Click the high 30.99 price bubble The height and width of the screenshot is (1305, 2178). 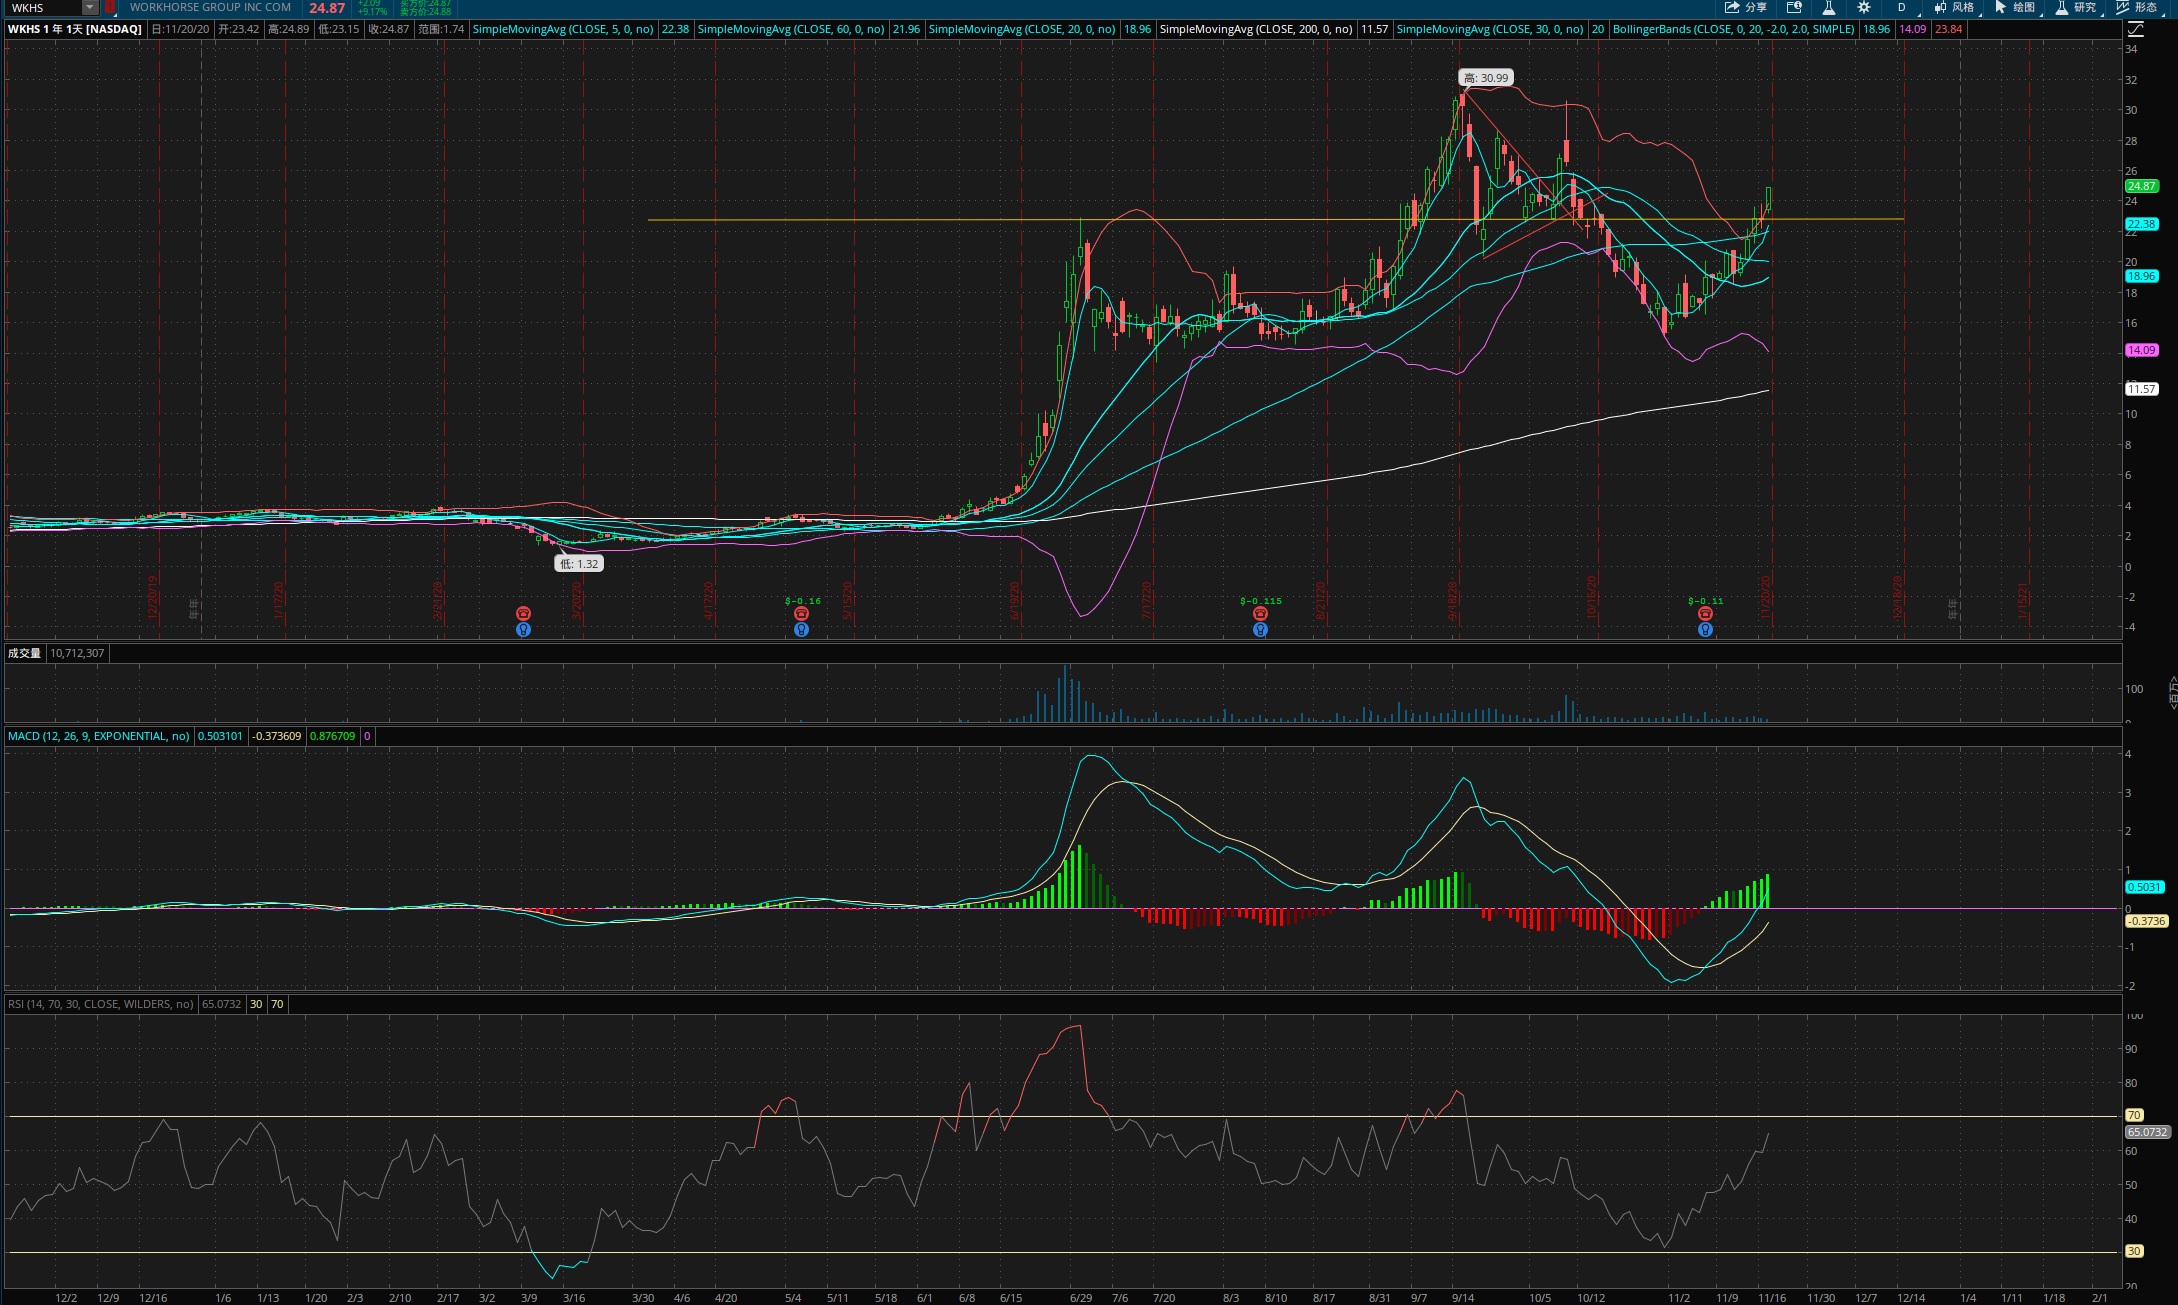(1486, 78)
